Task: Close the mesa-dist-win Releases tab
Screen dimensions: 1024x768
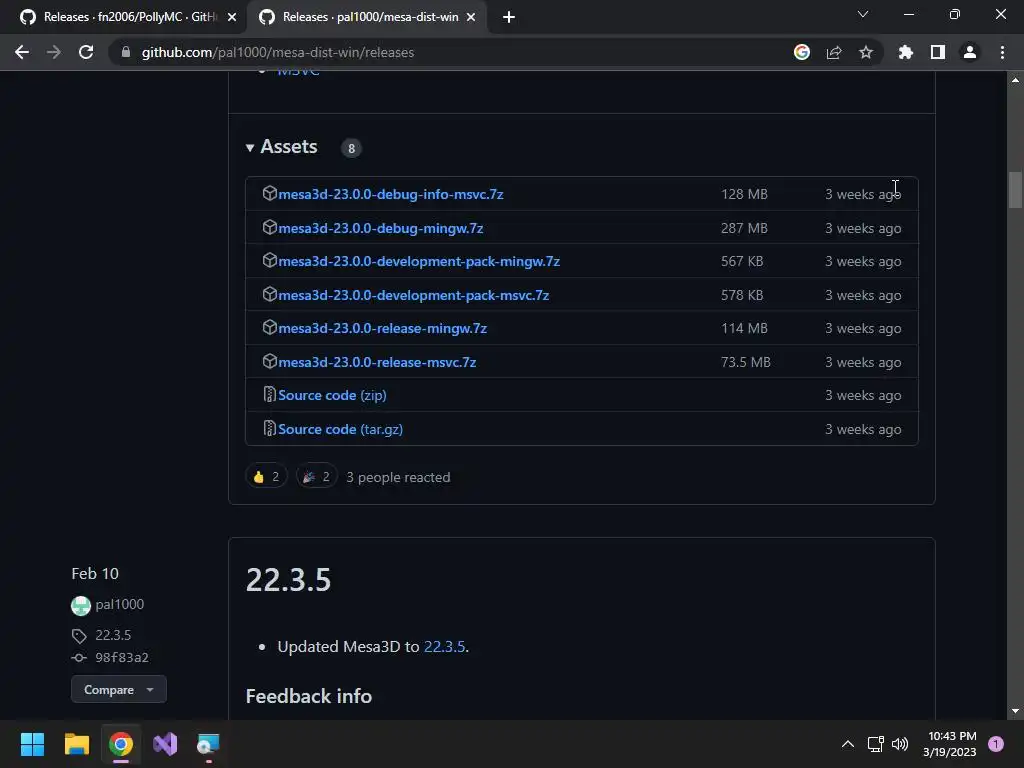Action: [x=471, y=17]
